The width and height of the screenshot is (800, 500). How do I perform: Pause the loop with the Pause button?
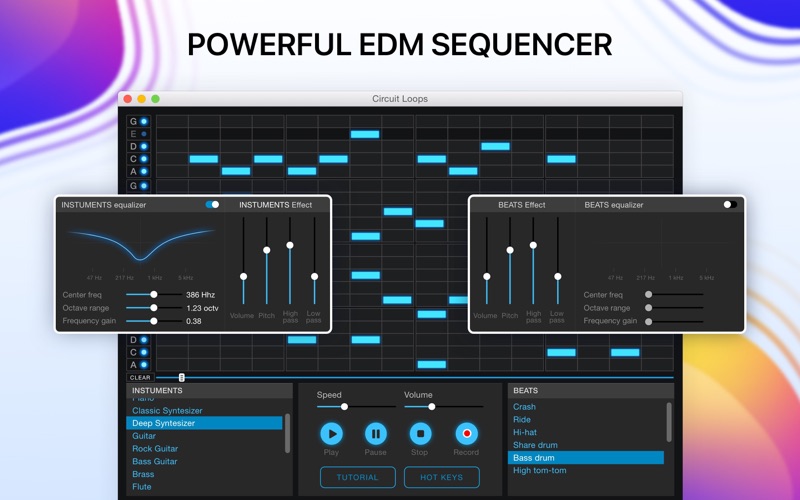pyautogui.click(x=376, y=434)
